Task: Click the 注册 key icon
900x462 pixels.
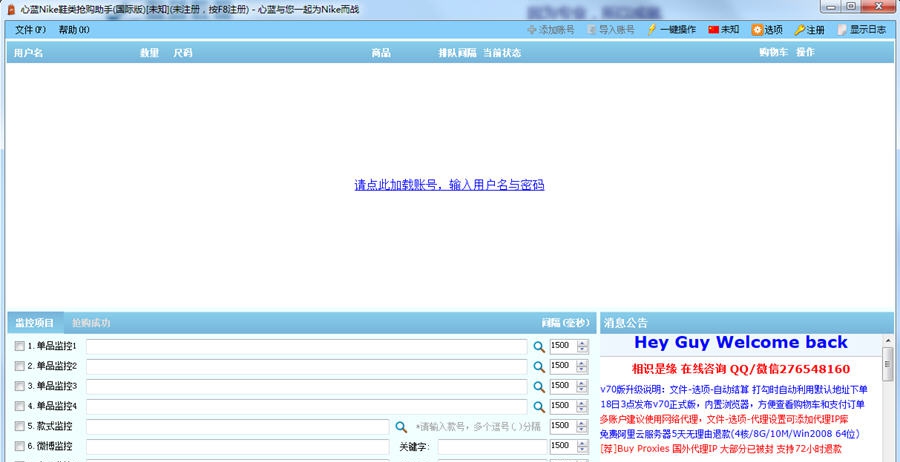Action: (x=800, y=30)
